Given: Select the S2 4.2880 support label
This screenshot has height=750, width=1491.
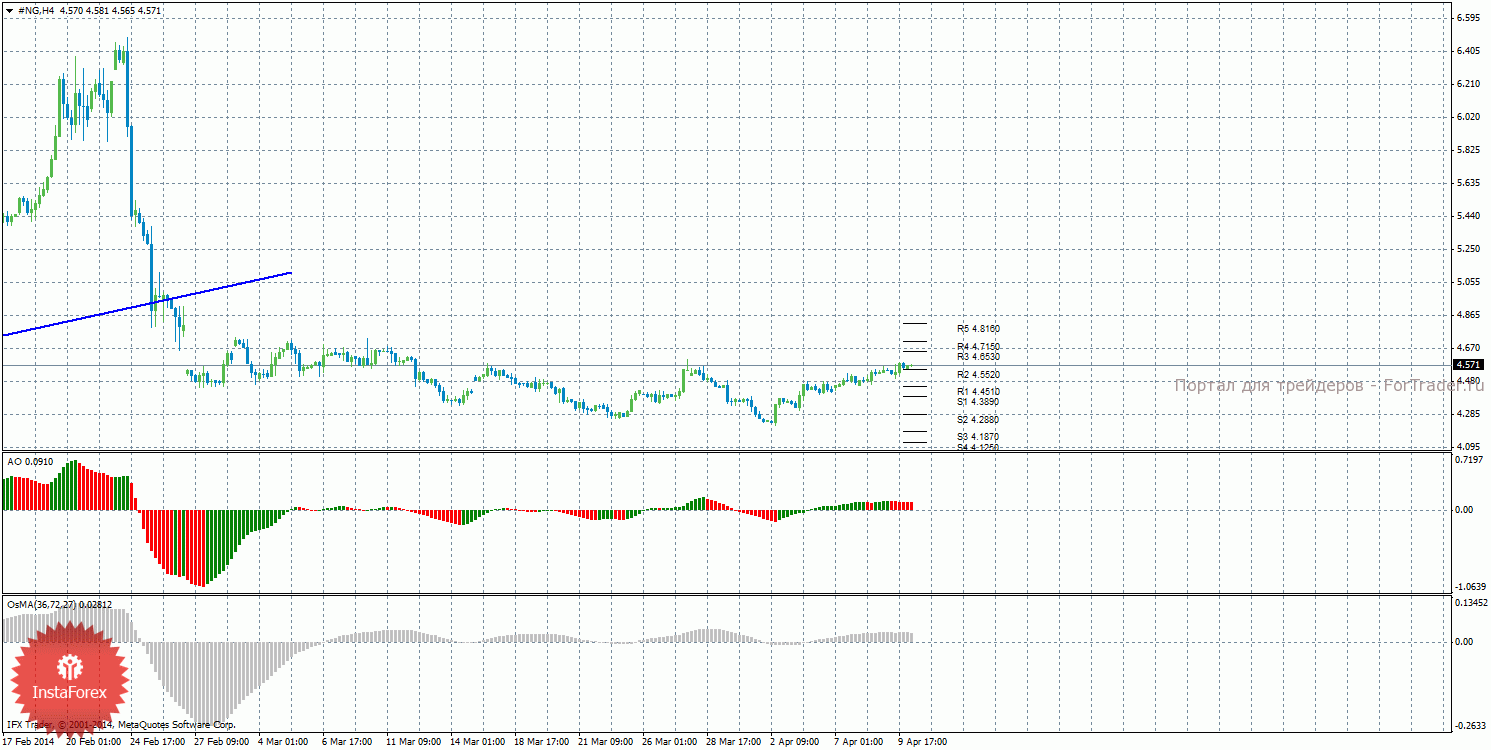Looking at the screenshot, I should click(978, 420).
